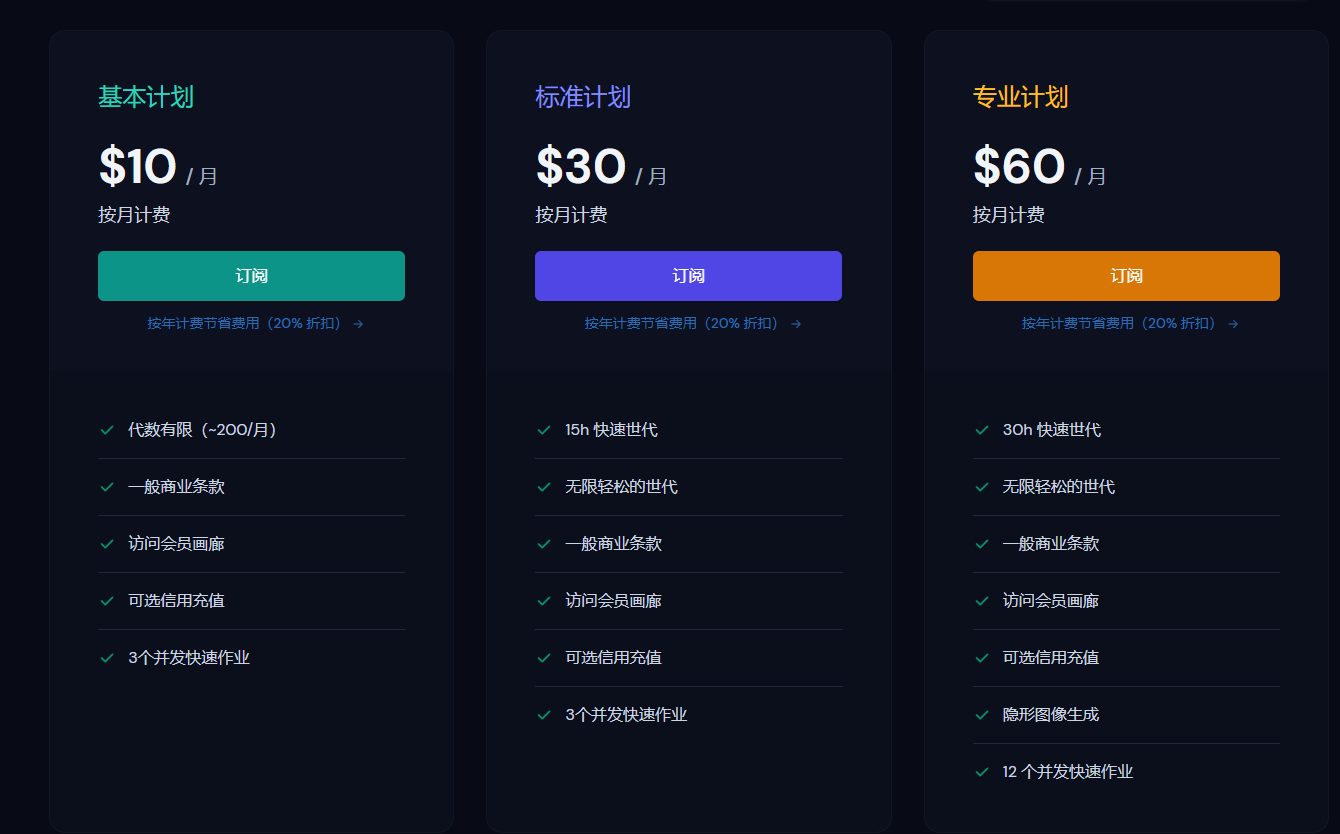Select the orange 订阅 button for 专业计划
Viewport: 1340px width, 834px height.
(1126, 276)
